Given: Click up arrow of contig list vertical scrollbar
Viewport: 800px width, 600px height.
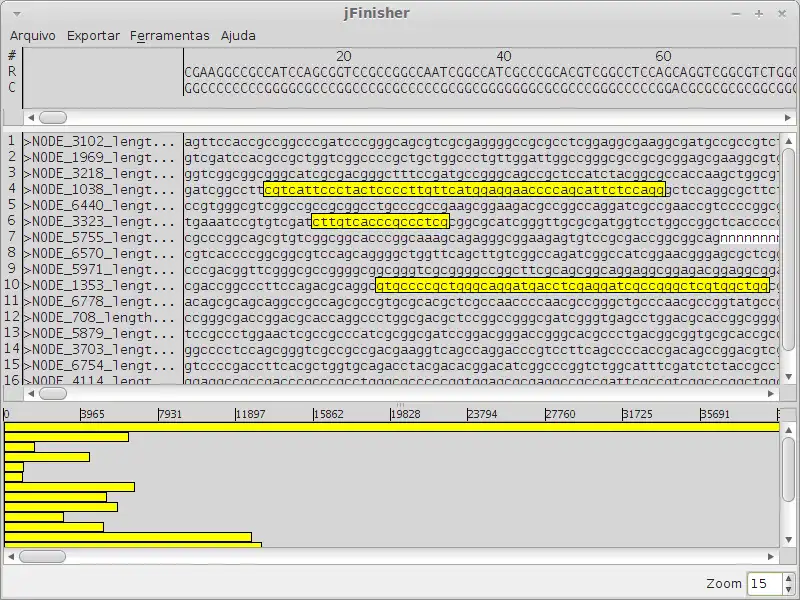Looking at the screenshot, I should 788,141.
